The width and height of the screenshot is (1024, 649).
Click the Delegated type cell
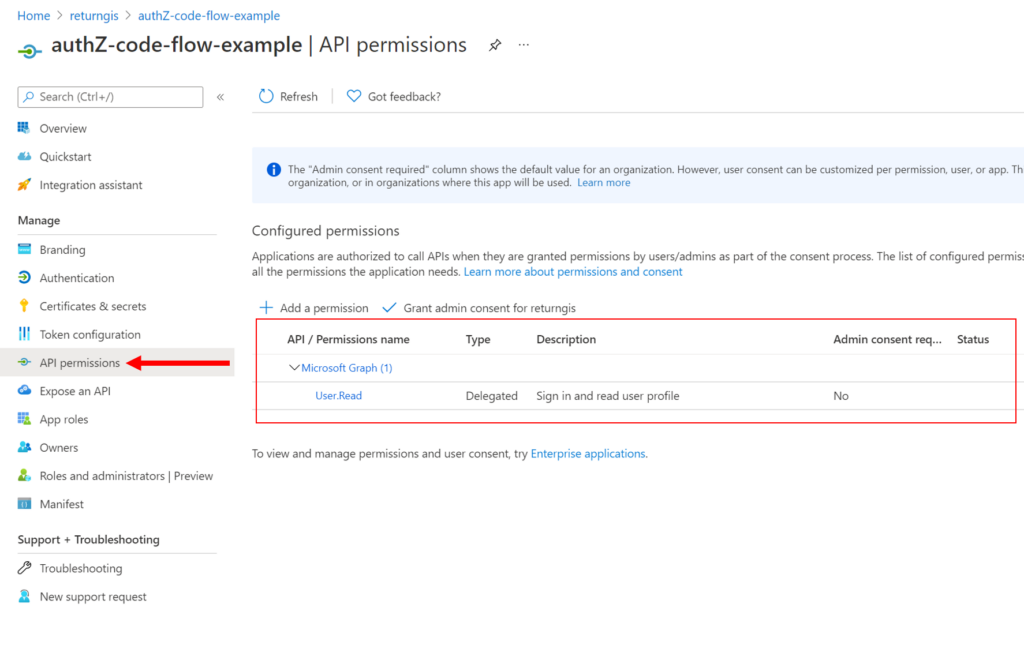(x=491, y=396)
